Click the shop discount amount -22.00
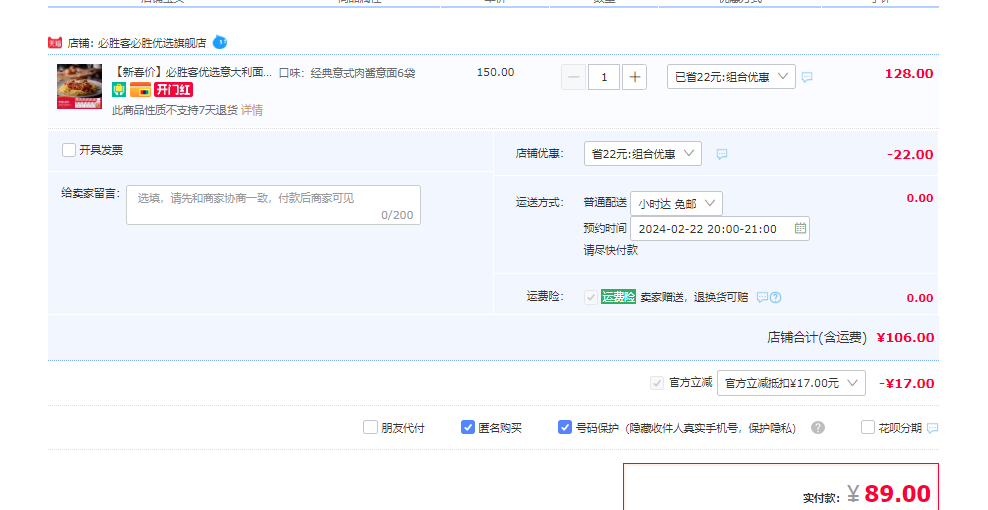This screenshot has width=988, height=510. 910,154
